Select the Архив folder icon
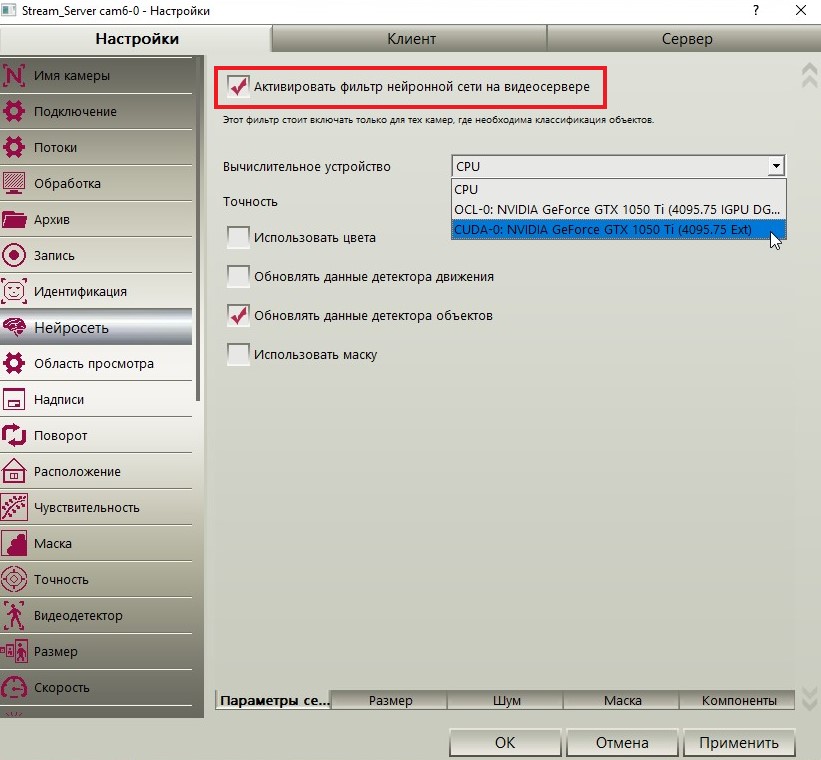Screen dimensions: 821x760 pos(14,219)
